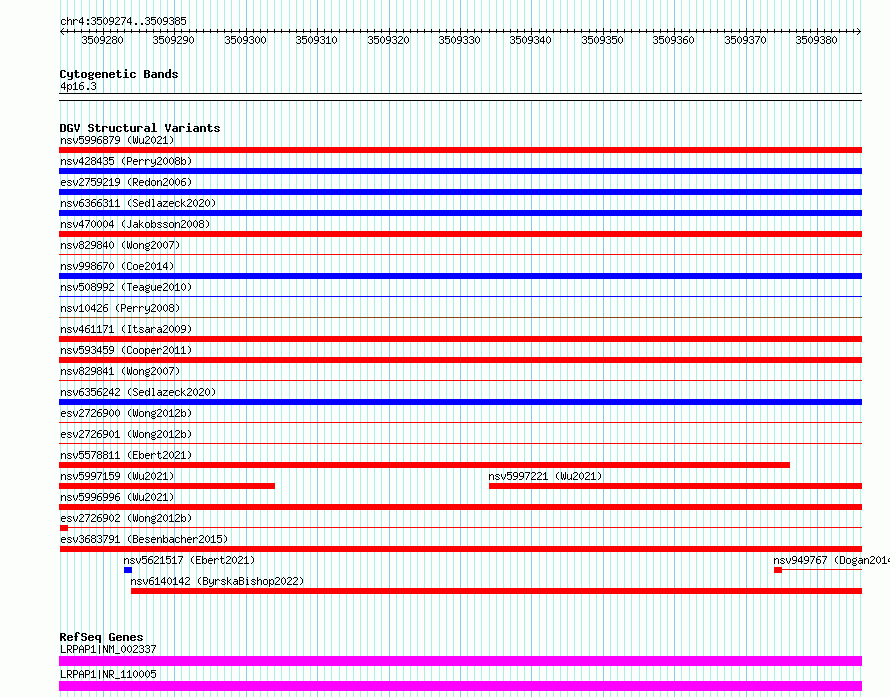Viewport: 890px width, 697px height.
Task: Open the esv2759219 (Redon2006) variant
Action: pyautogui.click(x=126, y=182)
